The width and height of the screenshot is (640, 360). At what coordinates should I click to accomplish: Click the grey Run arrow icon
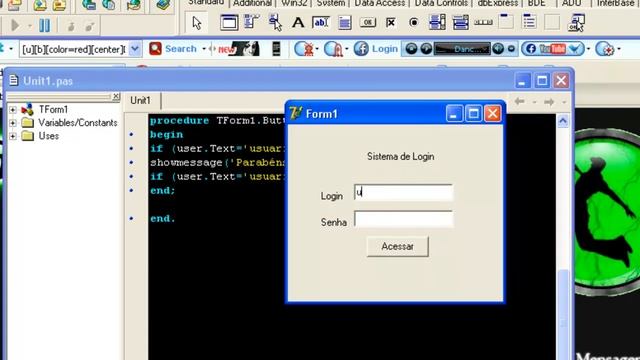tap(15, 26)
